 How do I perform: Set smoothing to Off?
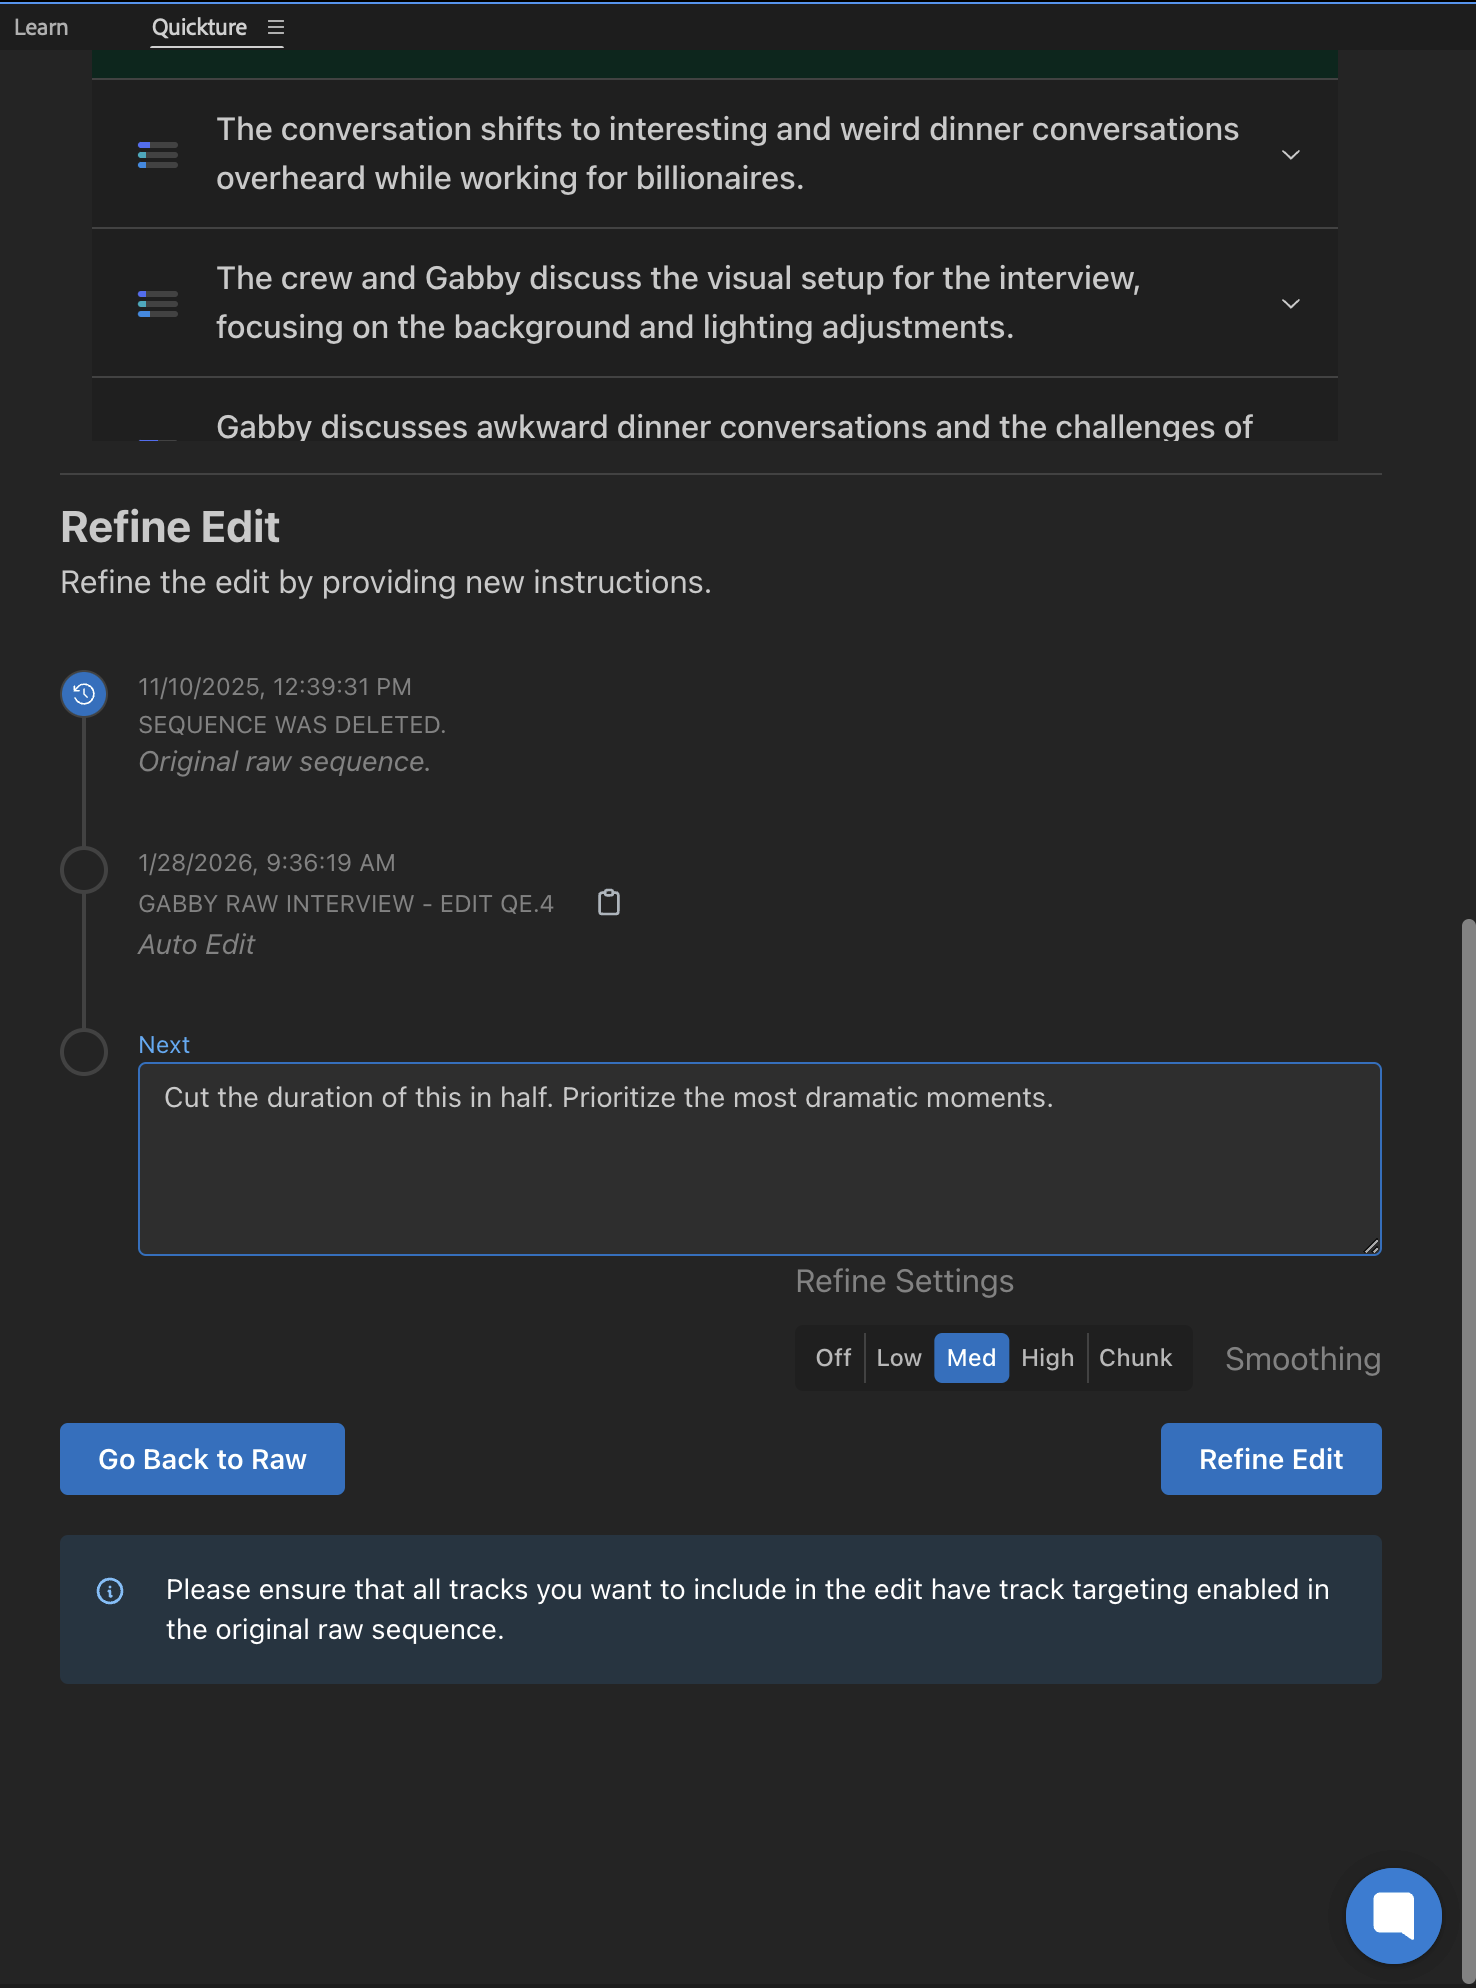(x=833, y=1358)
